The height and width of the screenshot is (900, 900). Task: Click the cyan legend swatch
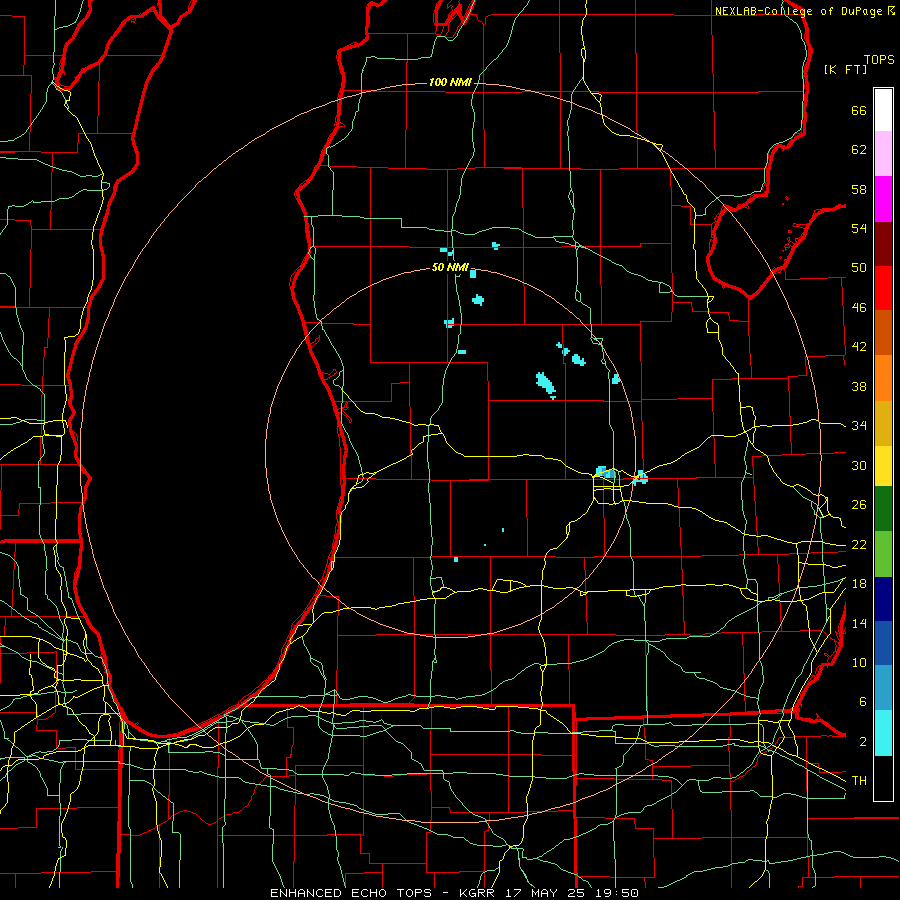click(883, 733)
